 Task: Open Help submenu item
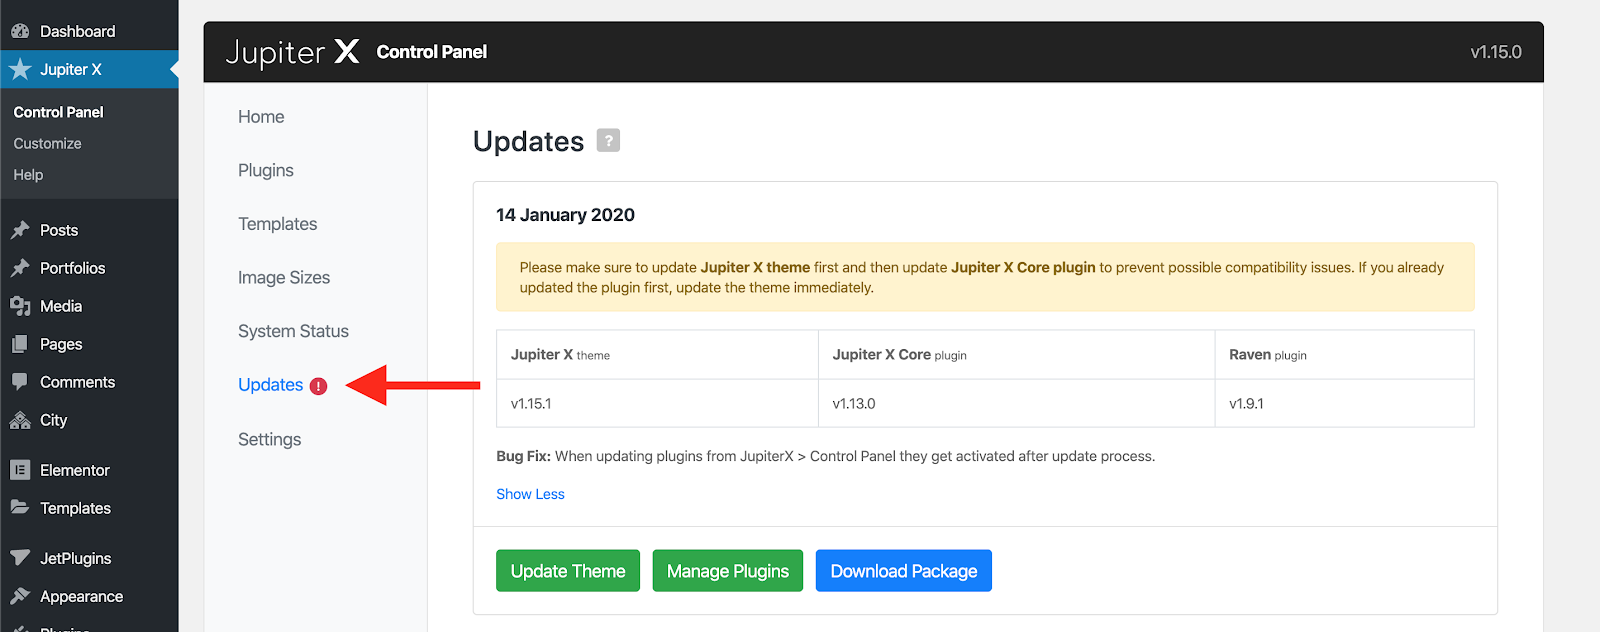[x=28, y=174]
